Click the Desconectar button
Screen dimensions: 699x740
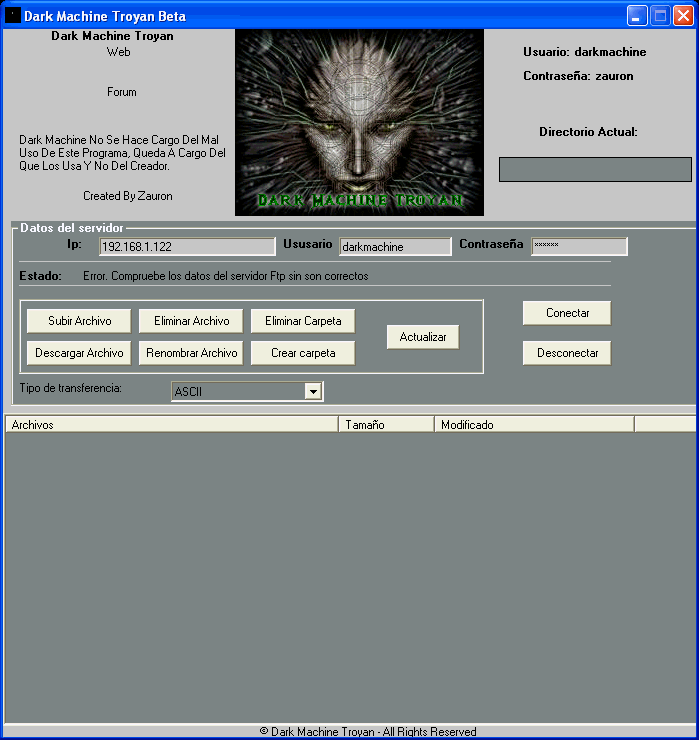coord(567,353)
